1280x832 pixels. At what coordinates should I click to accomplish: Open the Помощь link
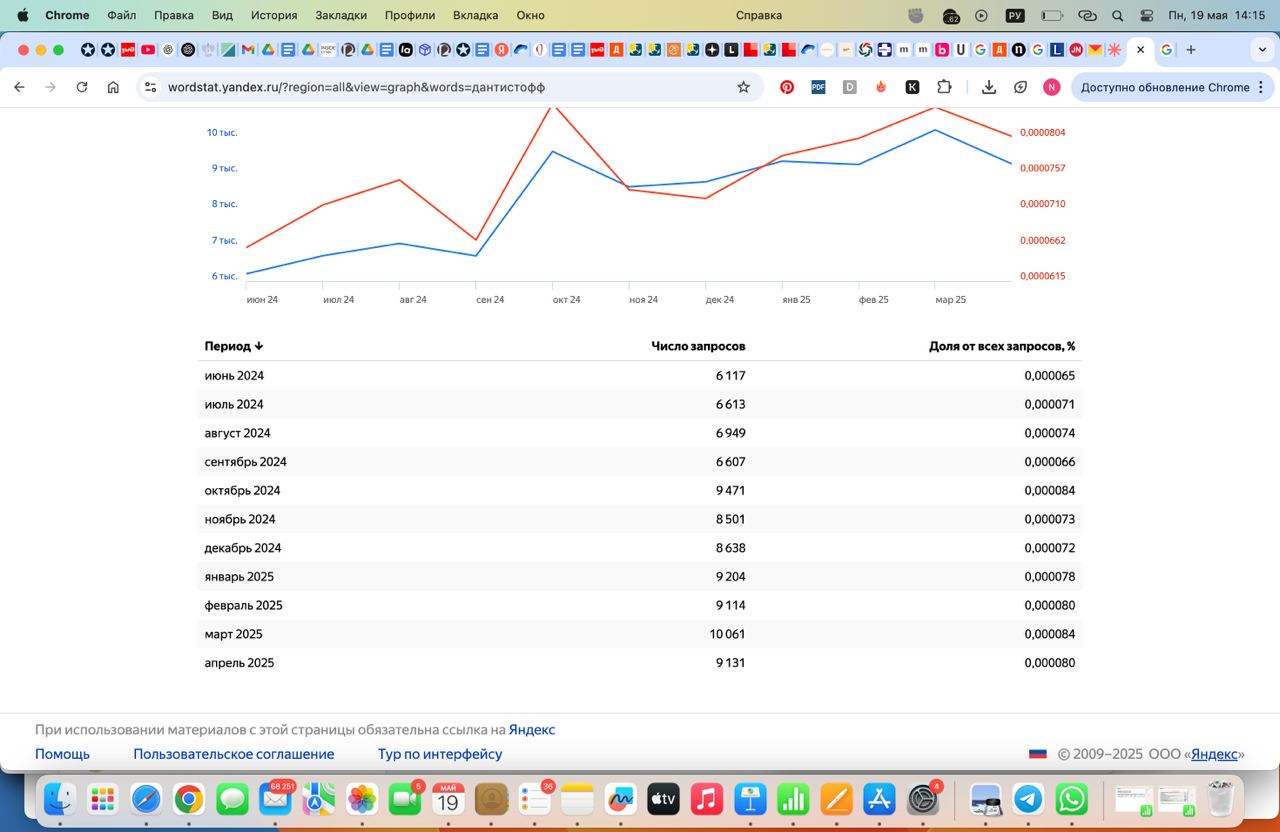pos(62,754)
